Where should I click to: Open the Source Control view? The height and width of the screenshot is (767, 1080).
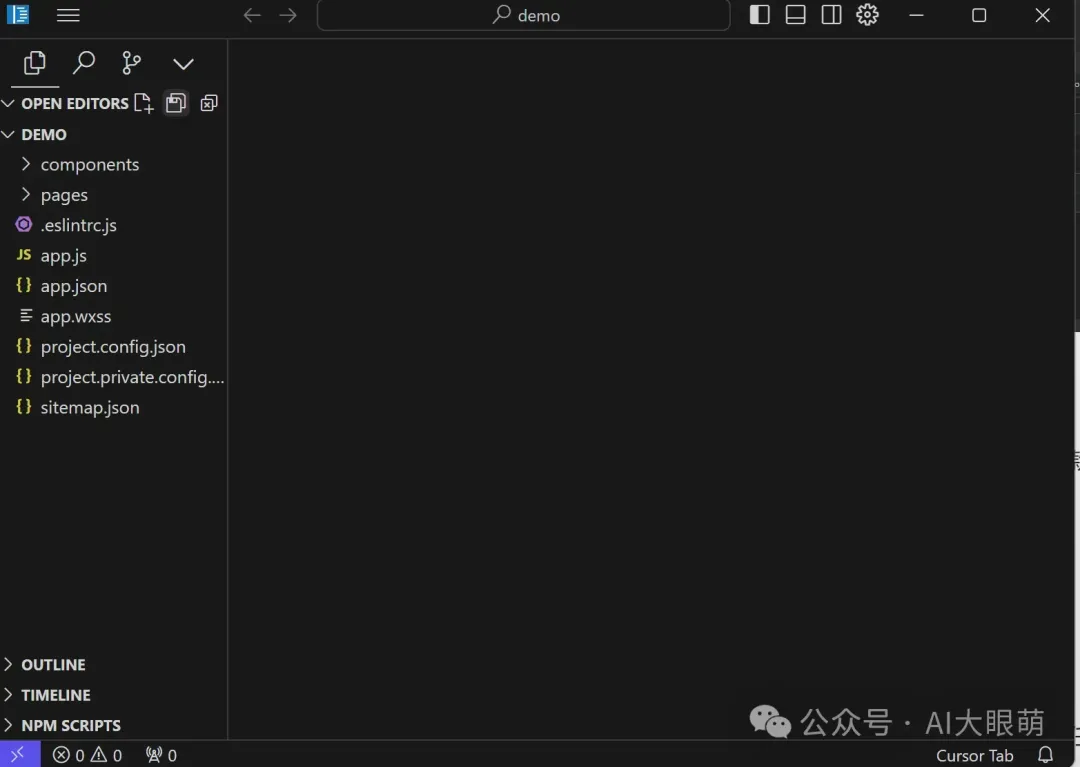[x=131, y=63]
